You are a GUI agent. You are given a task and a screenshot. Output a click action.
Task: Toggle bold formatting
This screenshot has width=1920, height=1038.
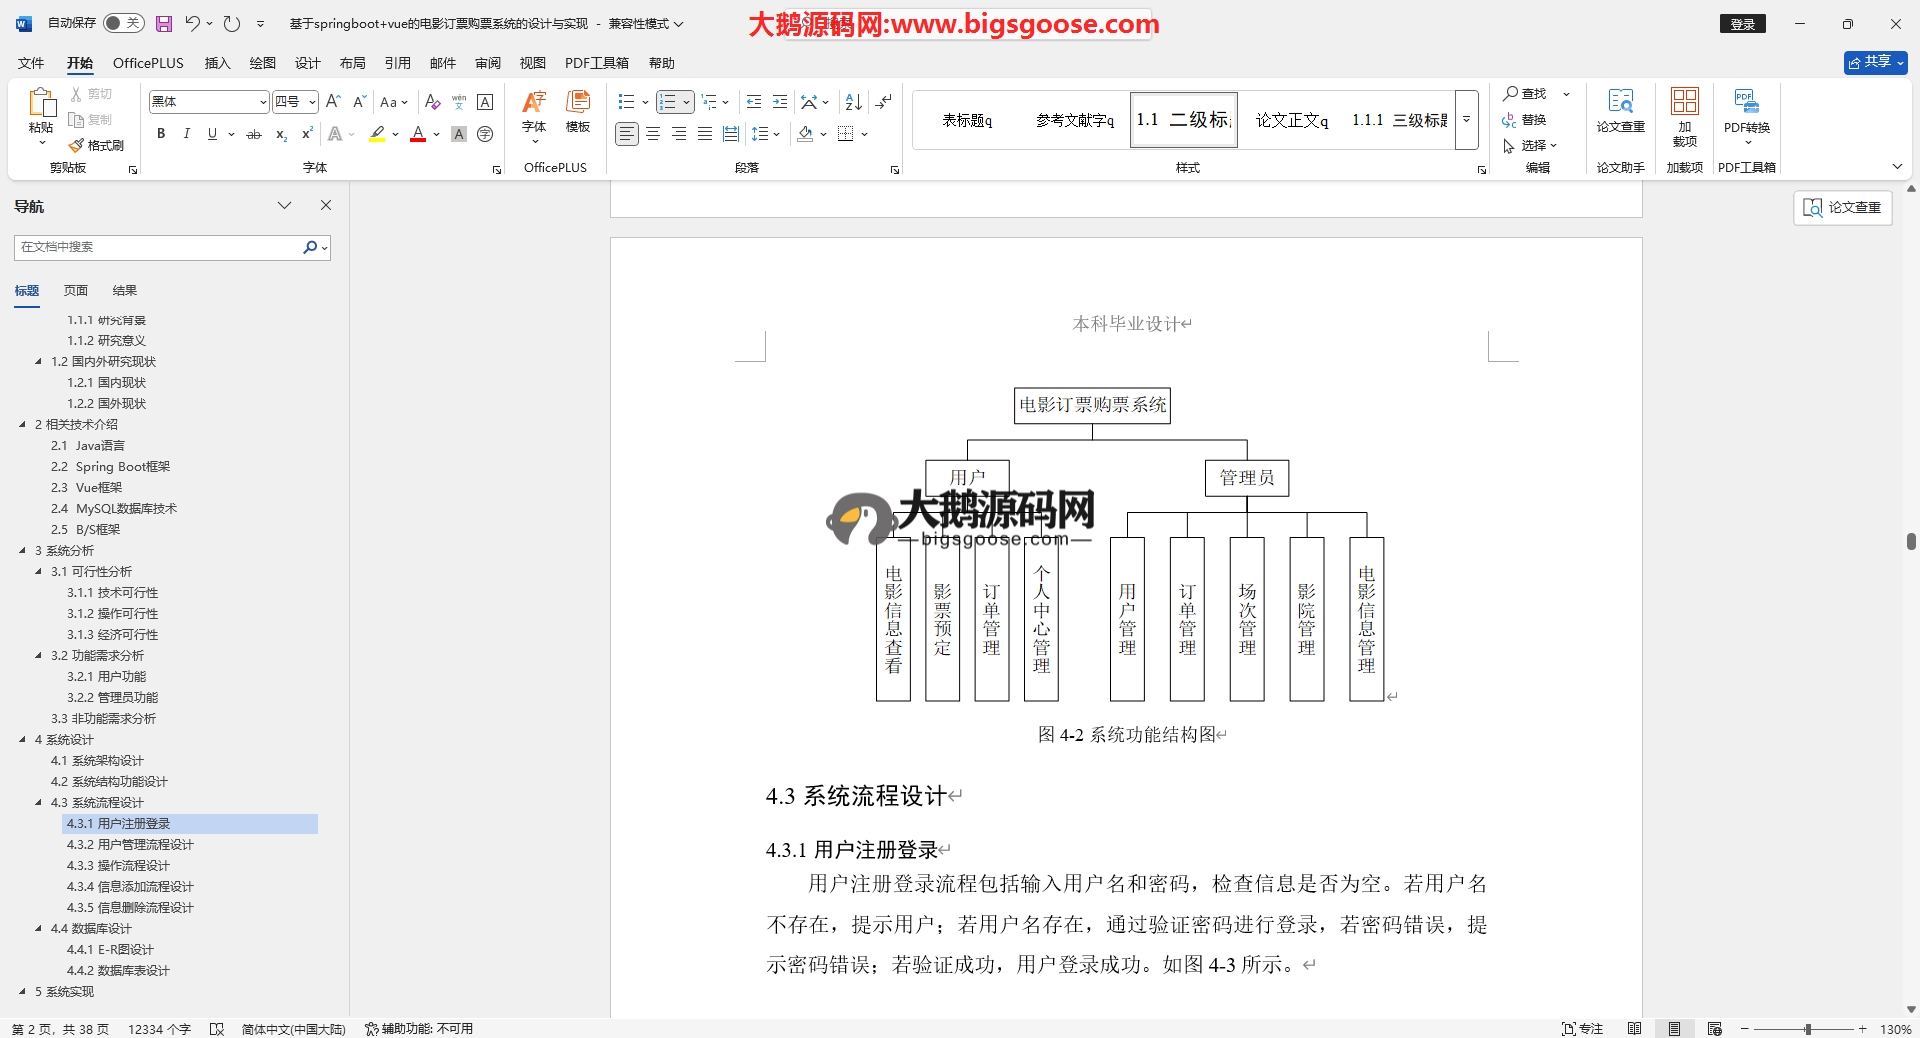(x=160, y=134)
